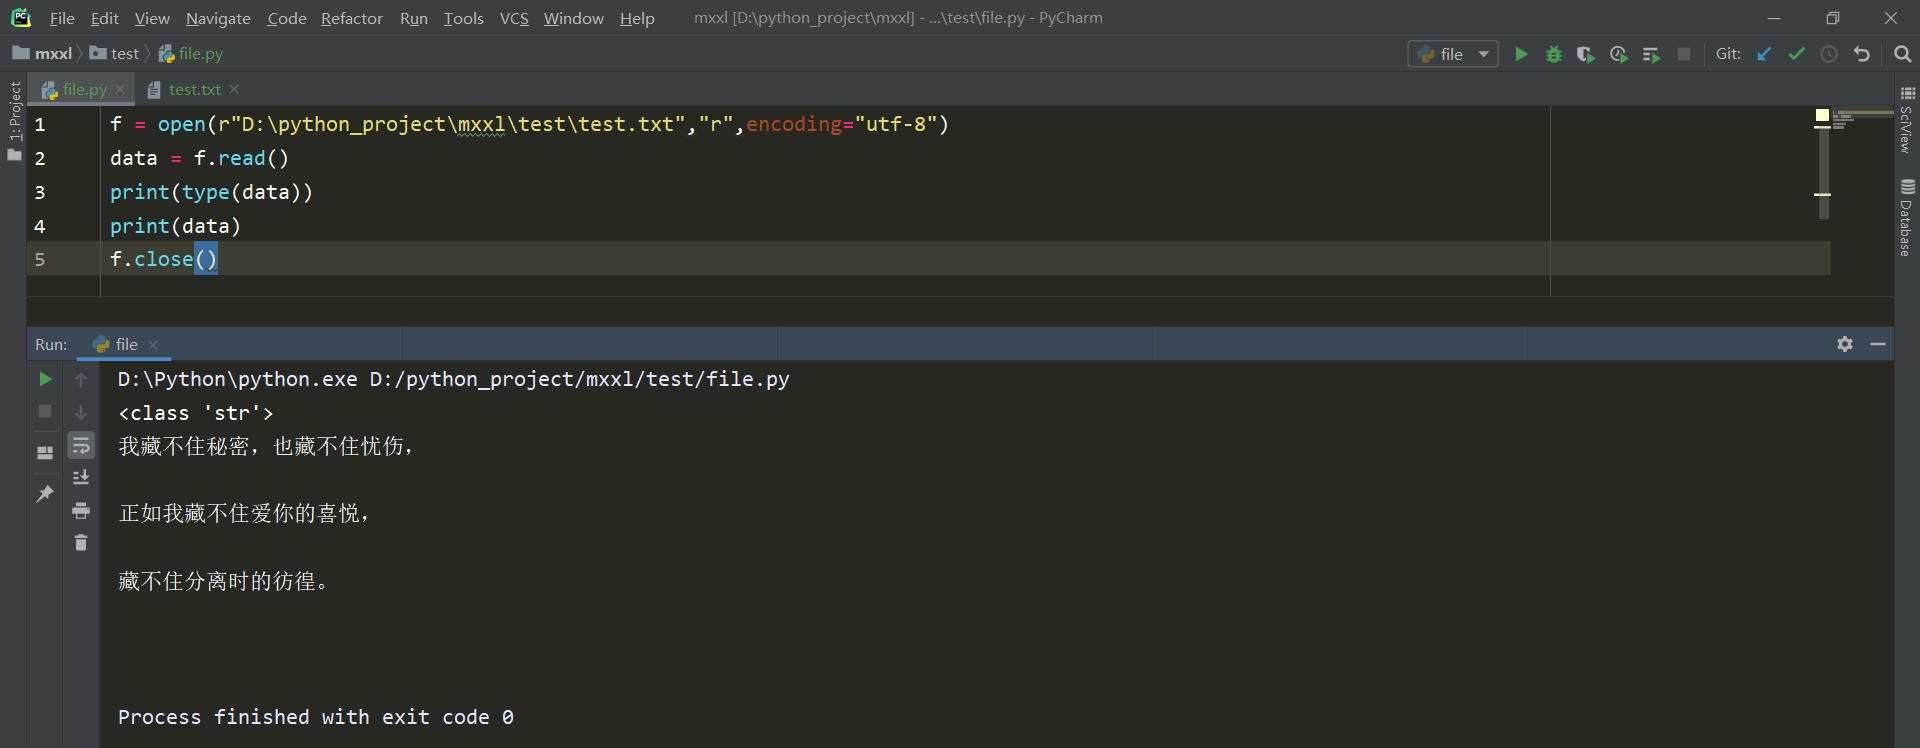
Task: Go down the stack trace arrow
Action: pyautogui.click(x=81, y=412)
